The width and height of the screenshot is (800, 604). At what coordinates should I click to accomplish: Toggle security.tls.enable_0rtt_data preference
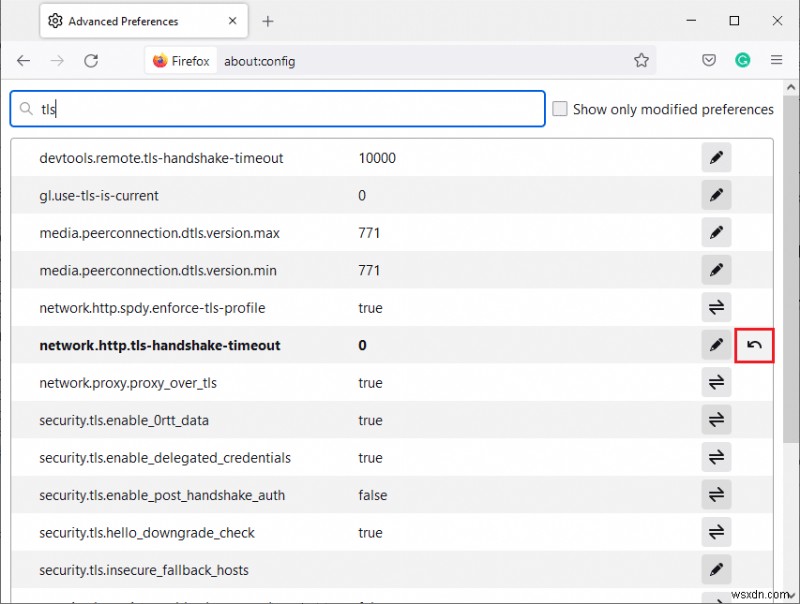pyautogui.click(x=716, y=420)
